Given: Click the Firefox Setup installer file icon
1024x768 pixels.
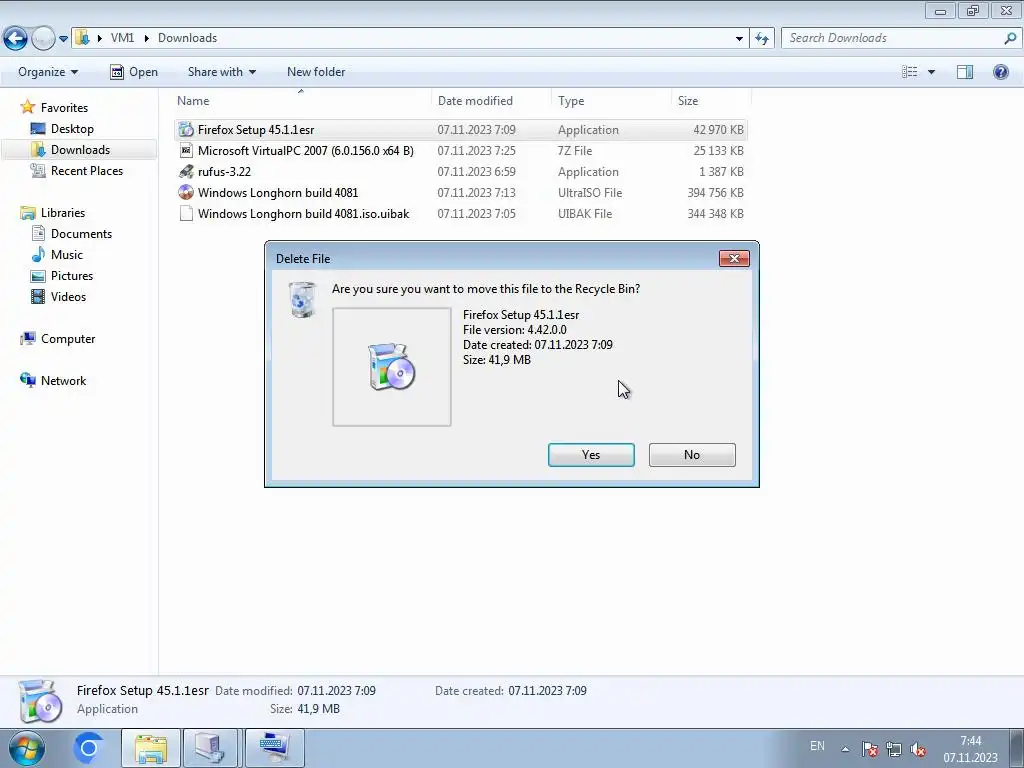Looking at the screenshot, I should tap(186, 130).
